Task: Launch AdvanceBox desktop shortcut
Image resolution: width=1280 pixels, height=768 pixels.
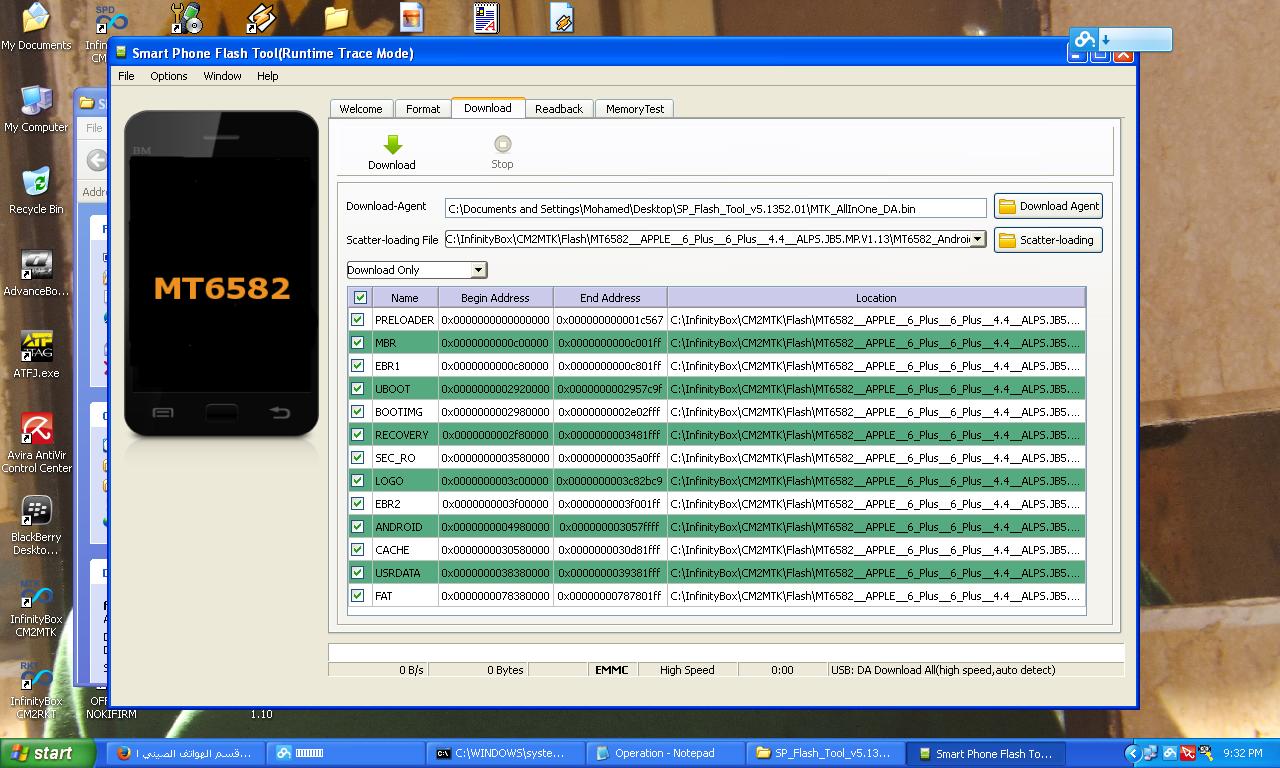Action: point(36,264)
